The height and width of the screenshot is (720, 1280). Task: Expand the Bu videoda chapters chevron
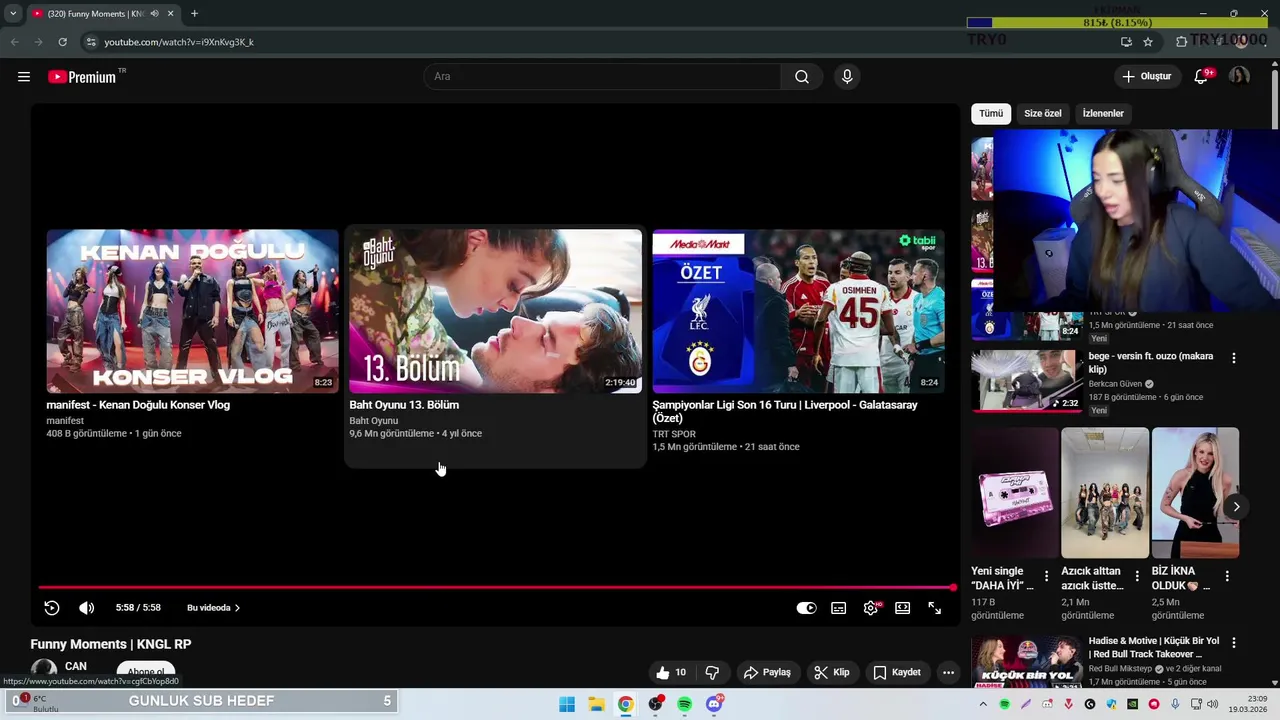point(237,608)
